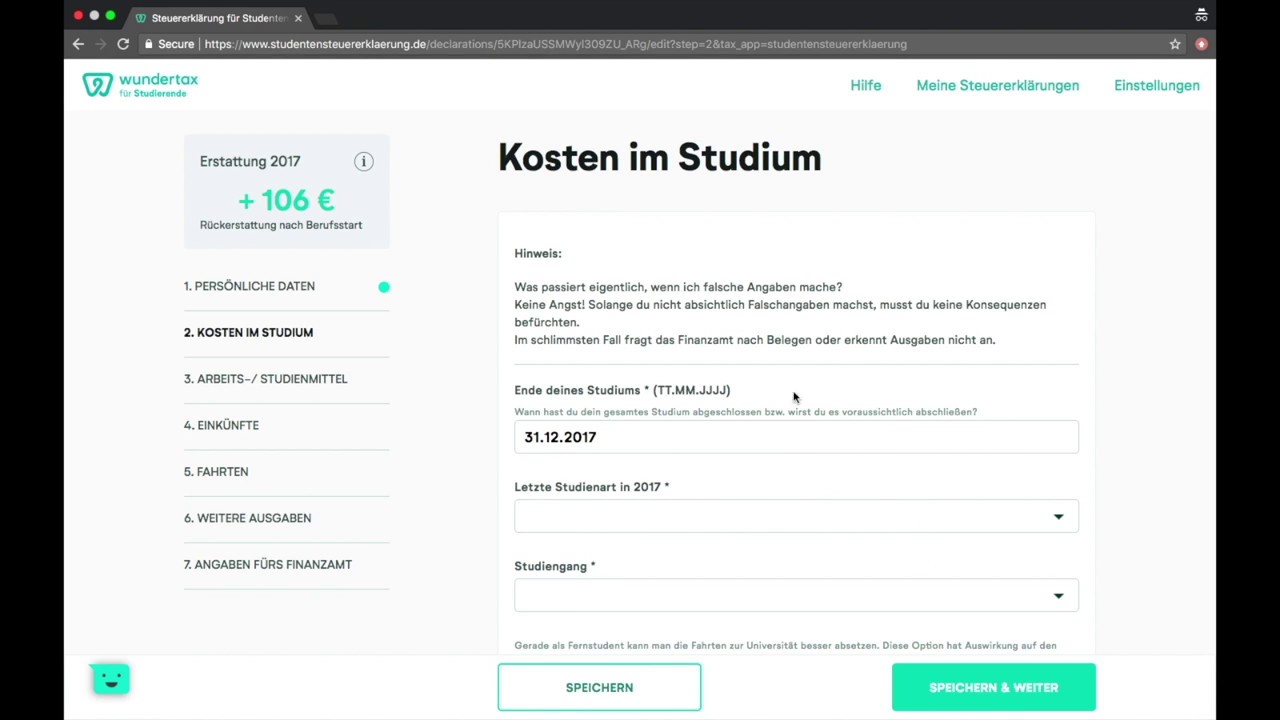Select the Steuererklärung für Studenten browser tab
1280x720 pixels.
coord(219,18)
